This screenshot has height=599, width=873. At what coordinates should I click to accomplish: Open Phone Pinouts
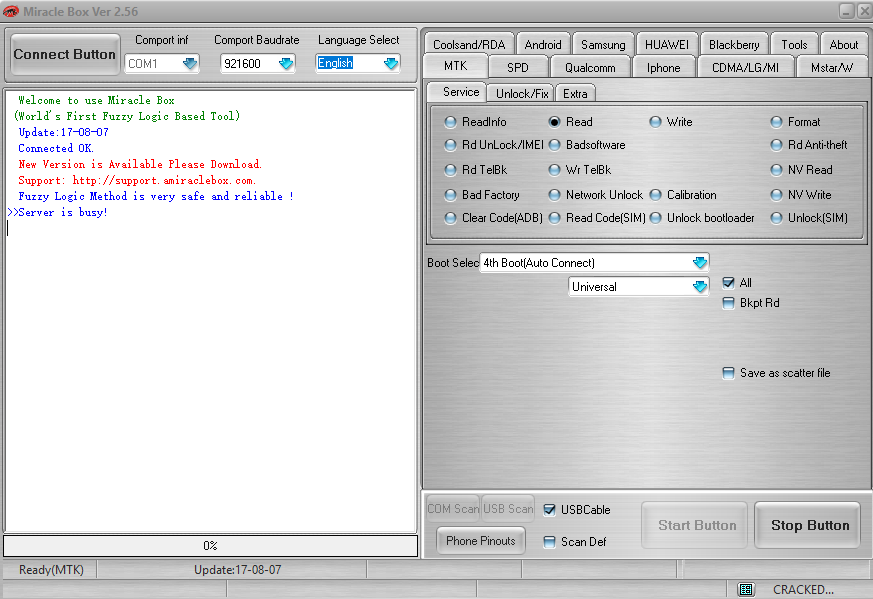tap(480, 541)
